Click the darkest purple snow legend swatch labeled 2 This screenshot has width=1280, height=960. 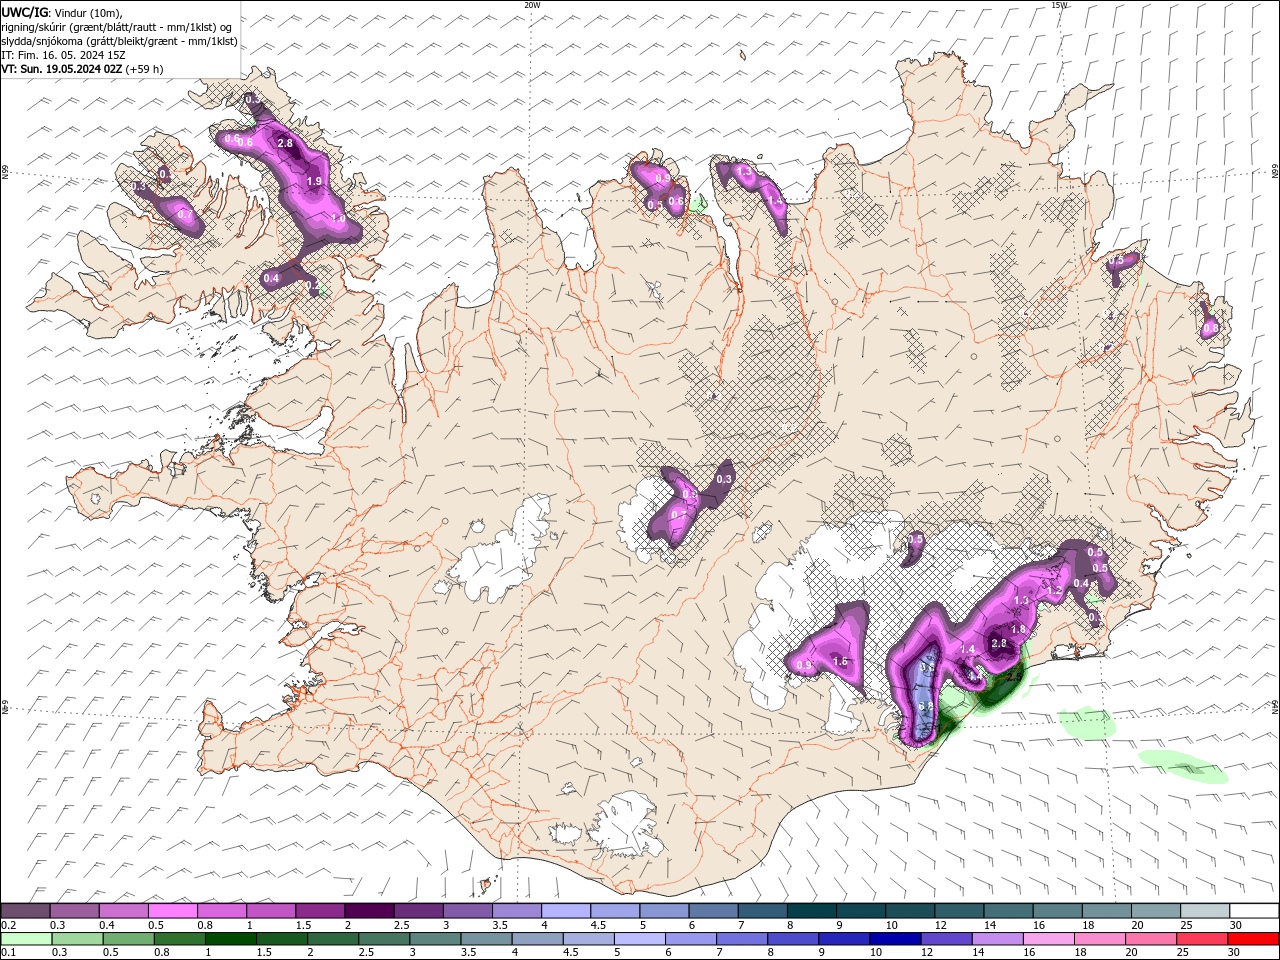coord(369,911)
